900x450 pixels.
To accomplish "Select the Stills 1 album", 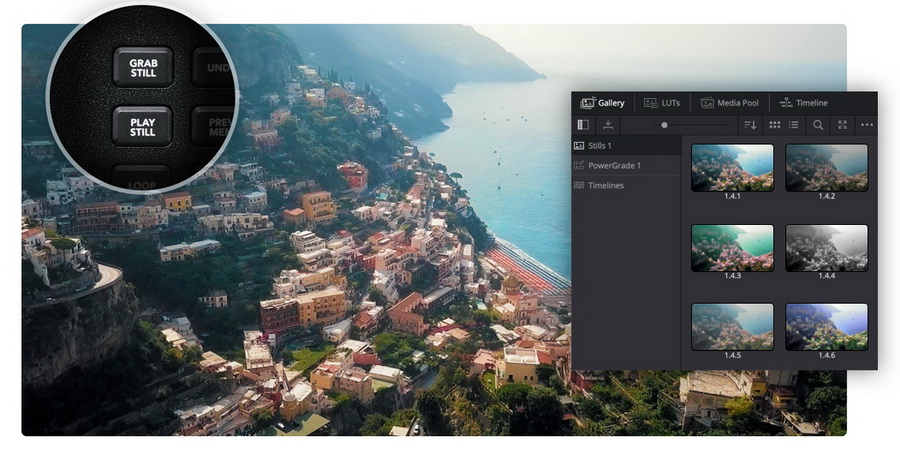I will point(626,146).
